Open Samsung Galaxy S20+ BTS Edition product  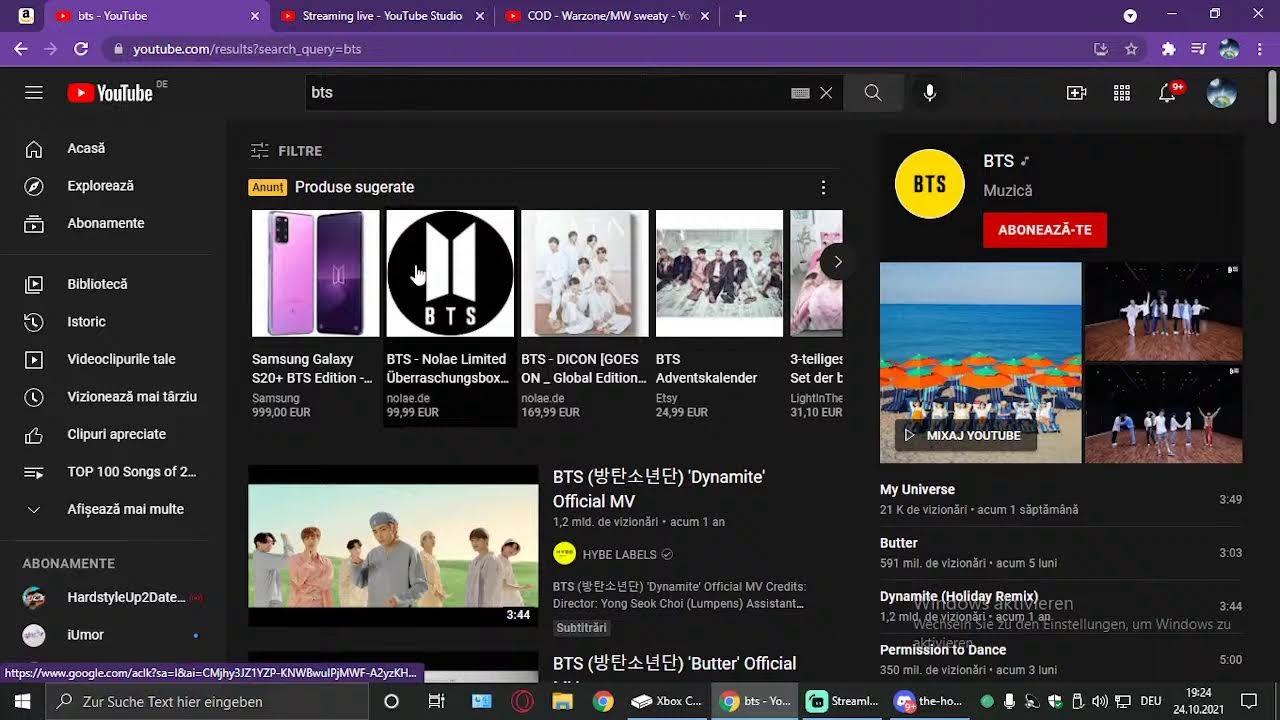click(x=315, y=315)
